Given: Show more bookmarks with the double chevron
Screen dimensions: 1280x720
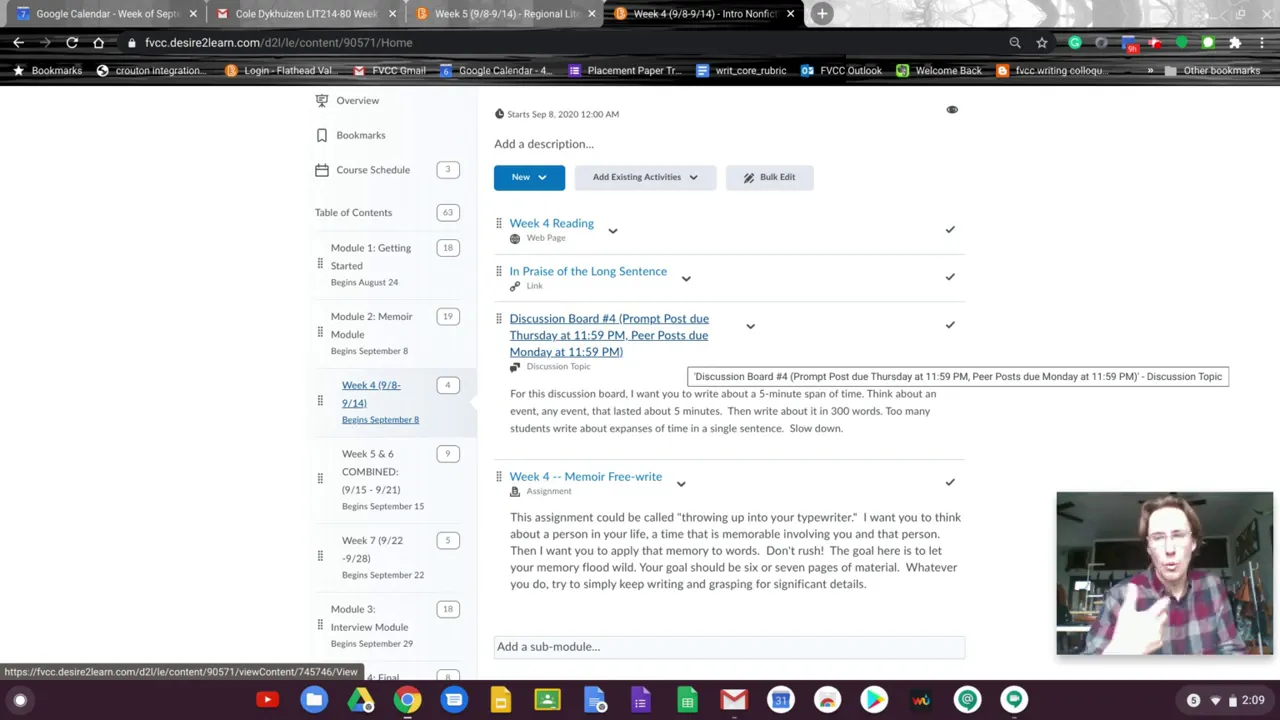Looking at the screenshot, I should point(1150,71).
